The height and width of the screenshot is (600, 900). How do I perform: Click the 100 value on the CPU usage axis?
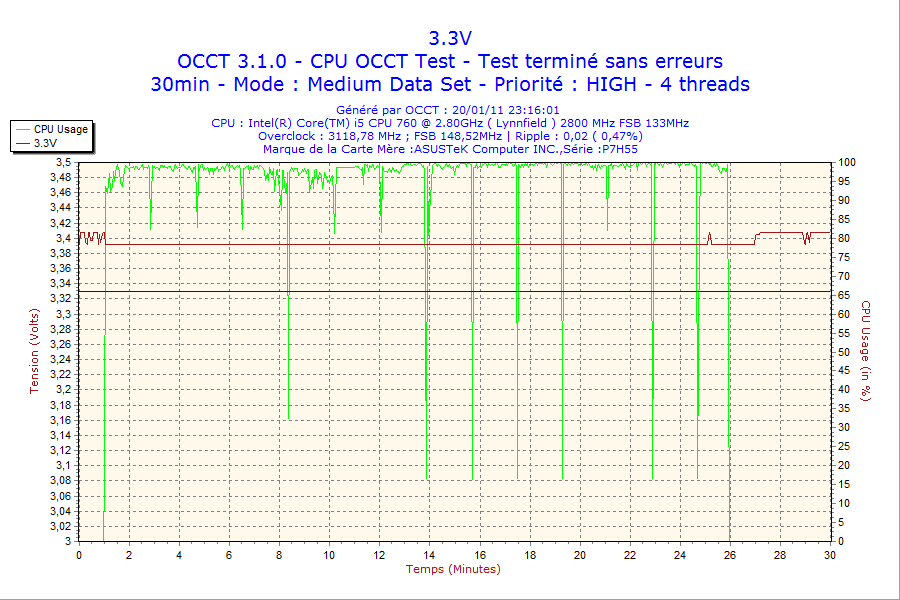pyautogui.click(x=846, y=162)
